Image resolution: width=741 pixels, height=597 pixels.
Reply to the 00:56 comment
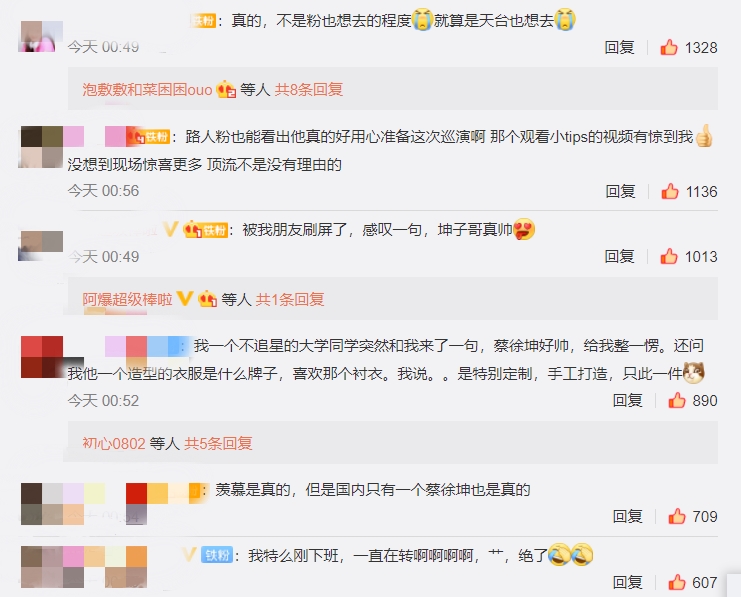[x=620, y=191]
